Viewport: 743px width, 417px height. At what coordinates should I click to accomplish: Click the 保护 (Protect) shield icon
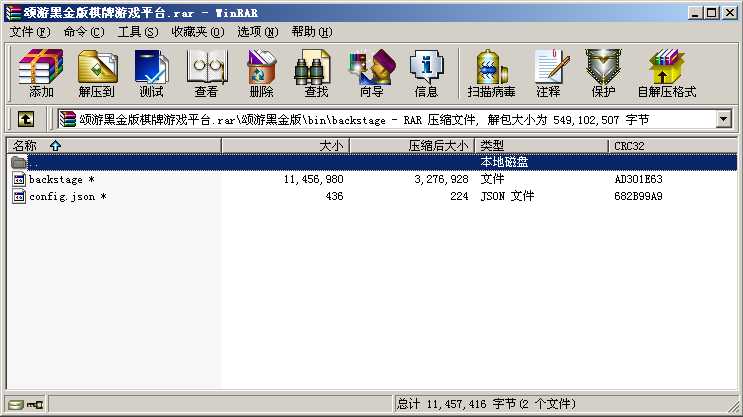(x=603, y=73)
